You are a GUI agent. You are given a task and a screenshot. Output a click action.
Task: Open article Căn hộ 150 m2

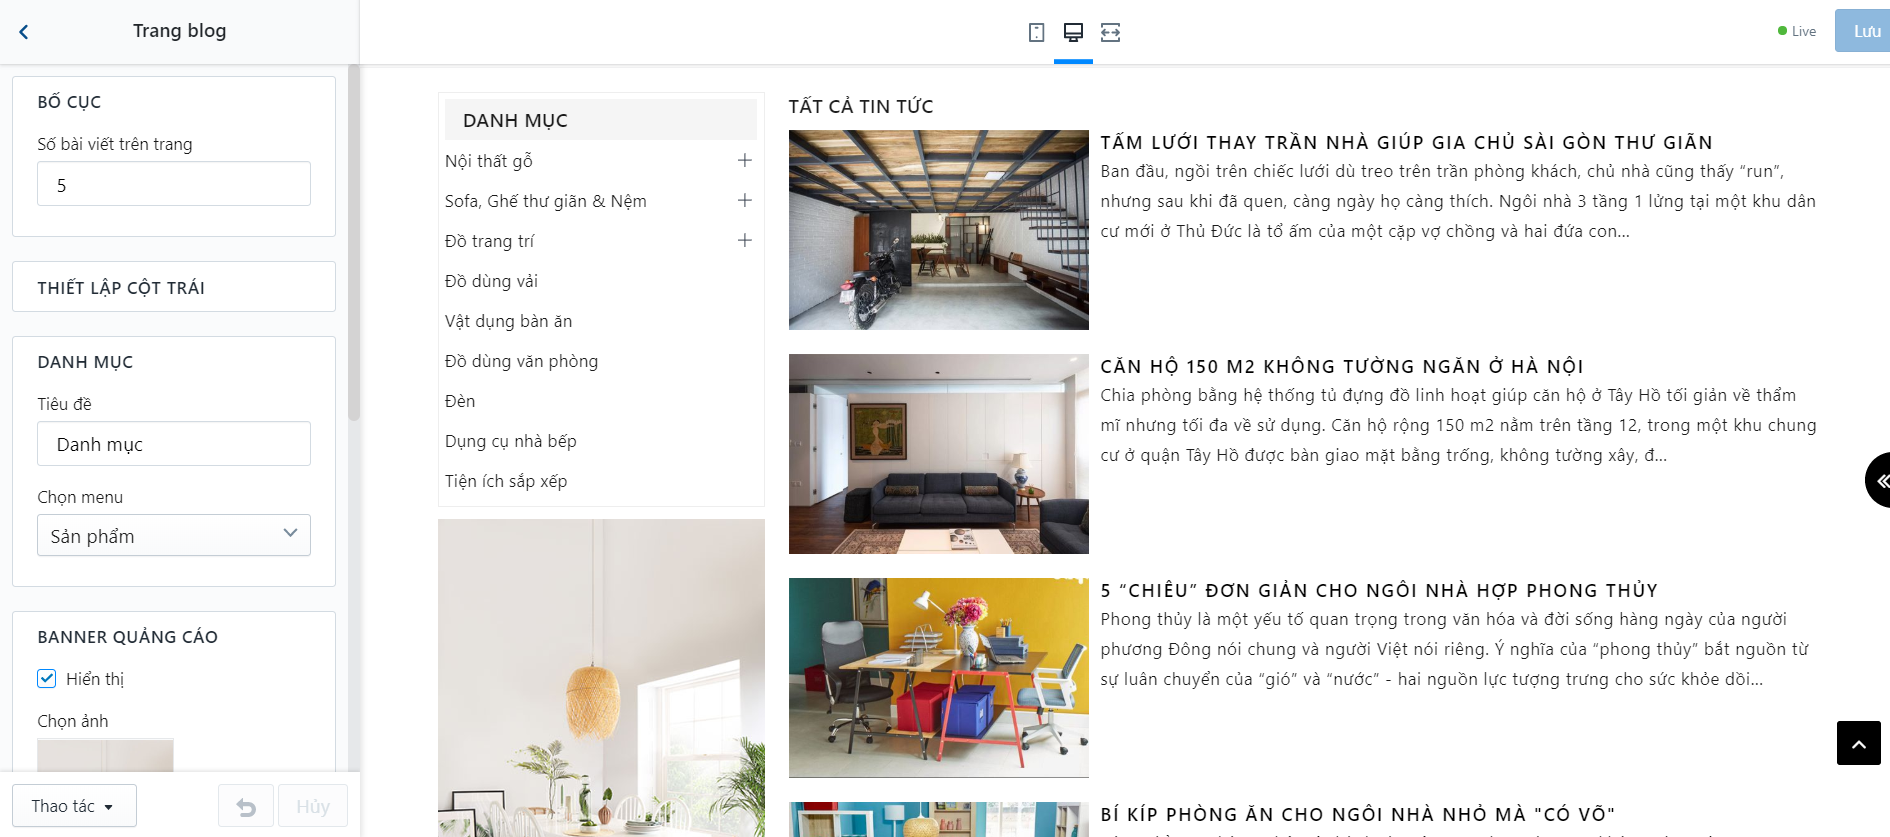[x=1342, y=366]
